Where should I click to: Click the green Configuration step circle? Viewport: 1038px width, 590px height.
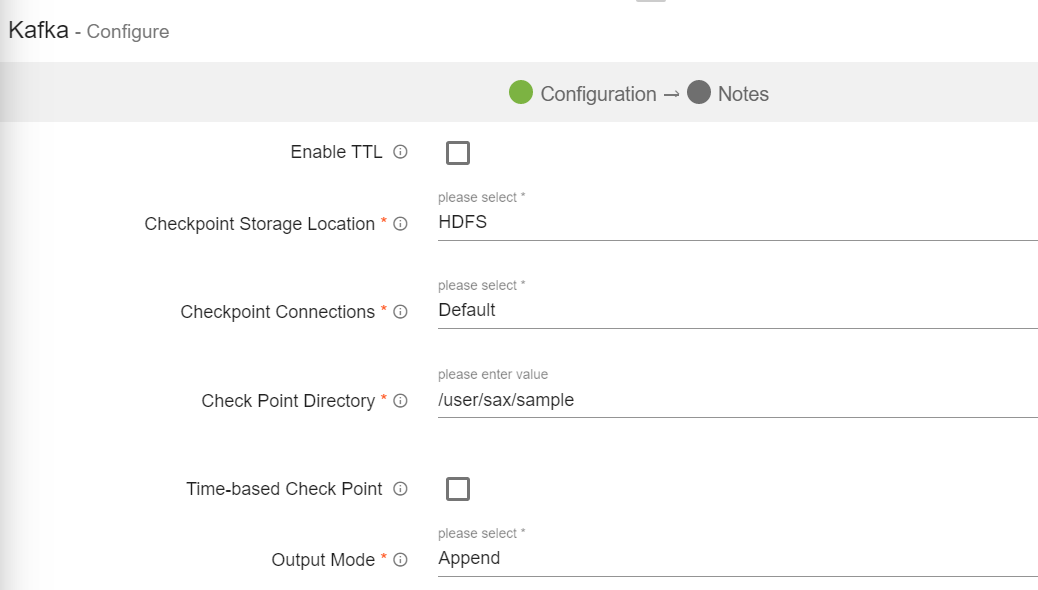(521, 93)
